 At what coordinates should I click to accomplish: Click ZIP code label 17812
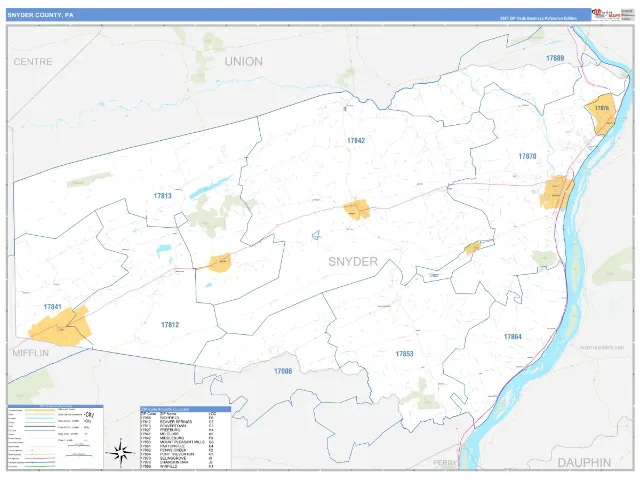pos(170,325)
